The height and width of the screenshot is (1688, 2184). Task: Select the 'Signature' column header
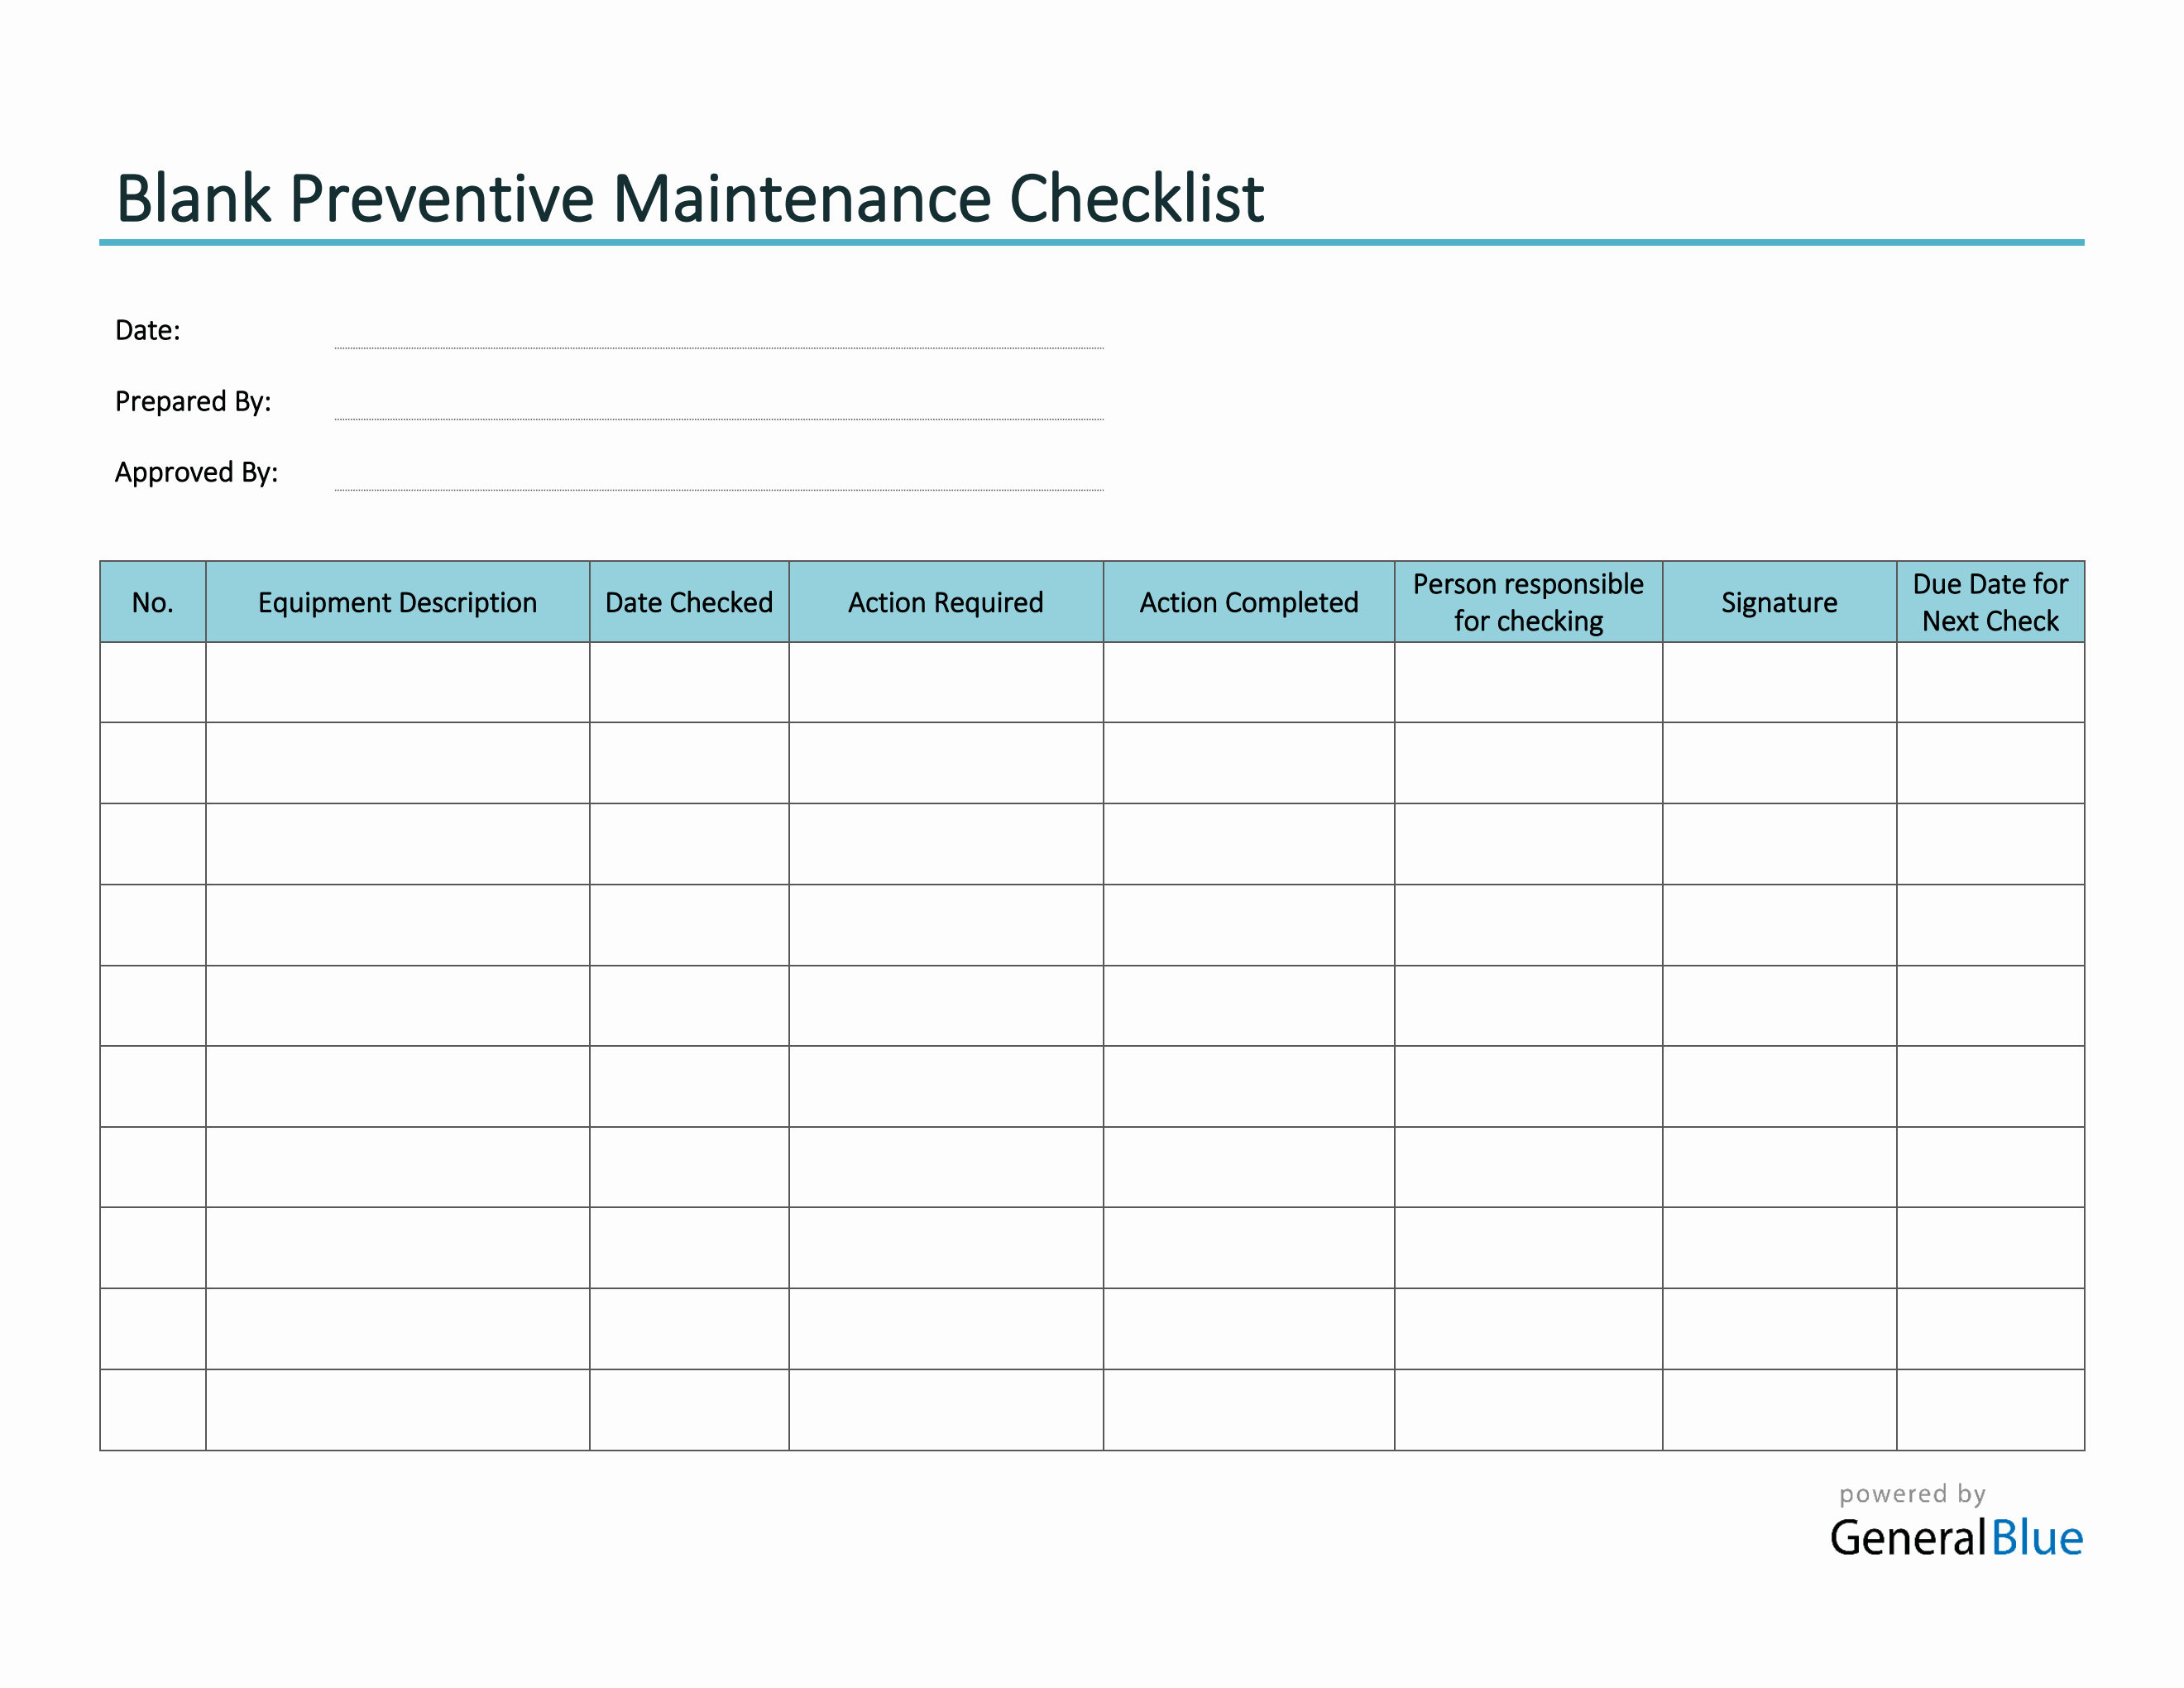pos(1779,602)
